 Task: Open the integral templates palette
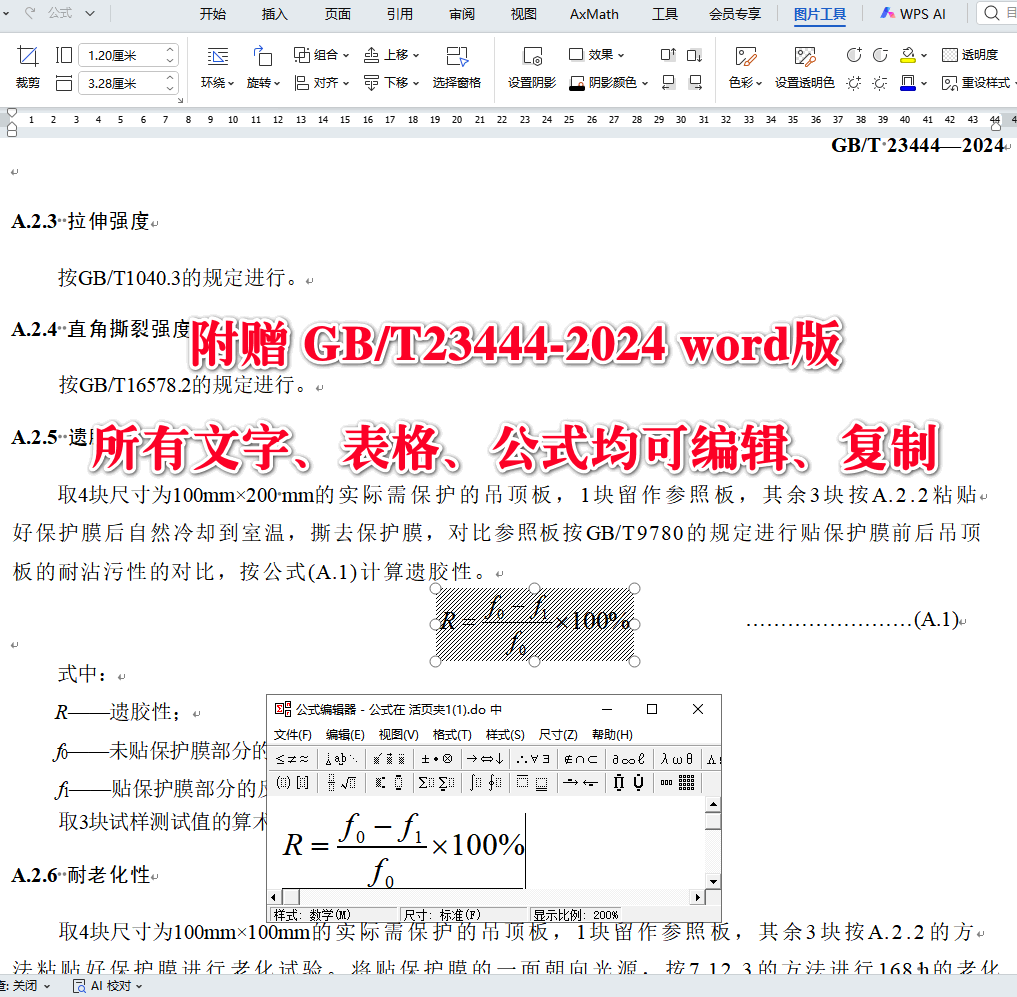coord(483,783)
